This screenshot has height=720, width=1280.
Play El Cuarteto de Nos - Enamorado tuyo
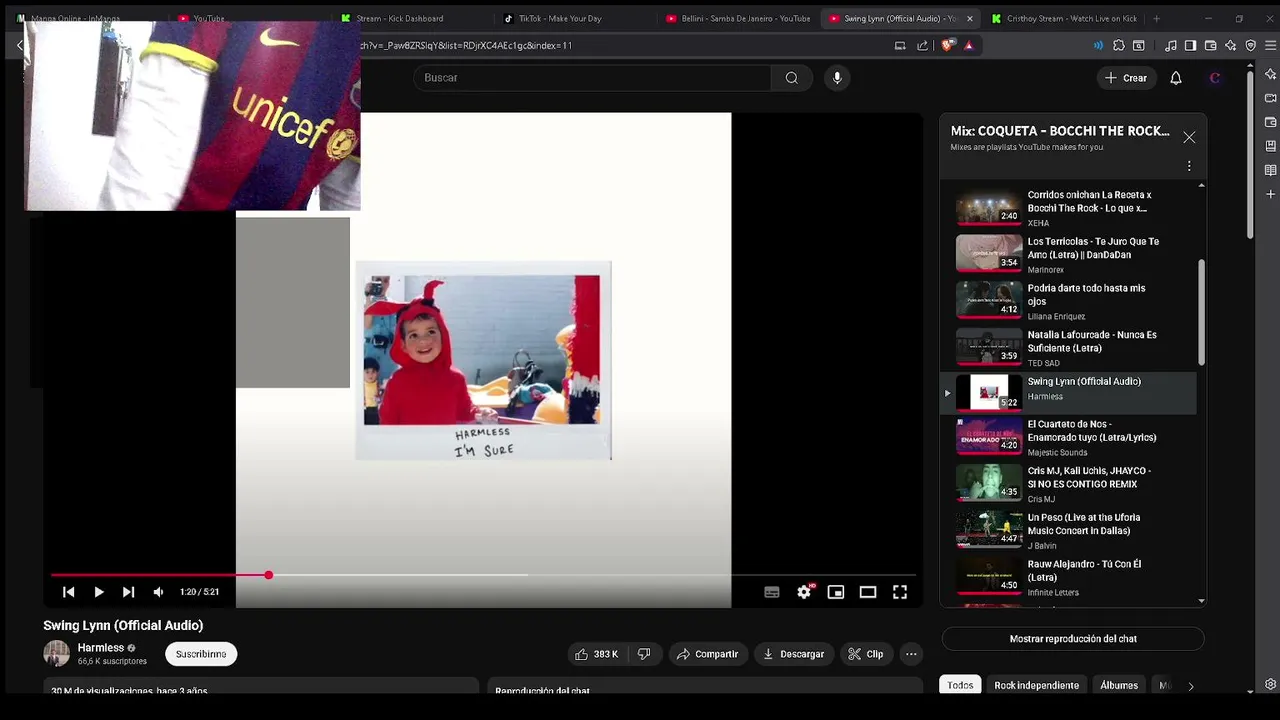[x=1067, y=438]
